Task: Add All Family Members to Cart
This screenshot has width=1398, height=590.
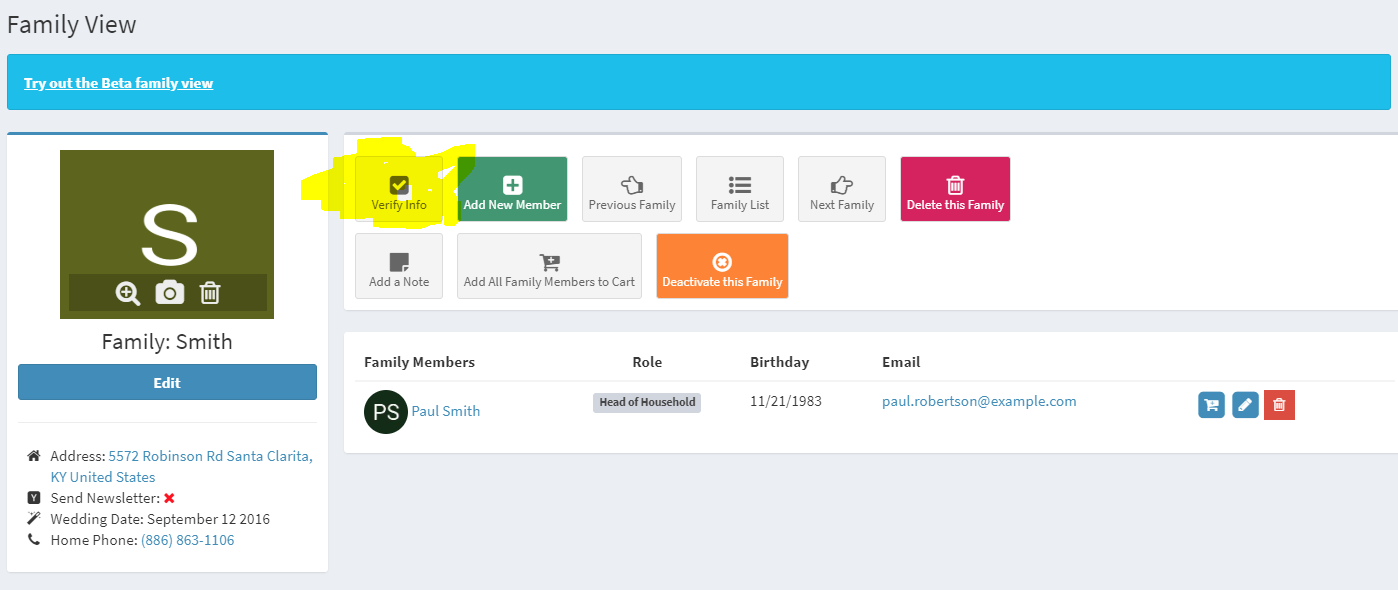Action: click(x=548, y=266)
